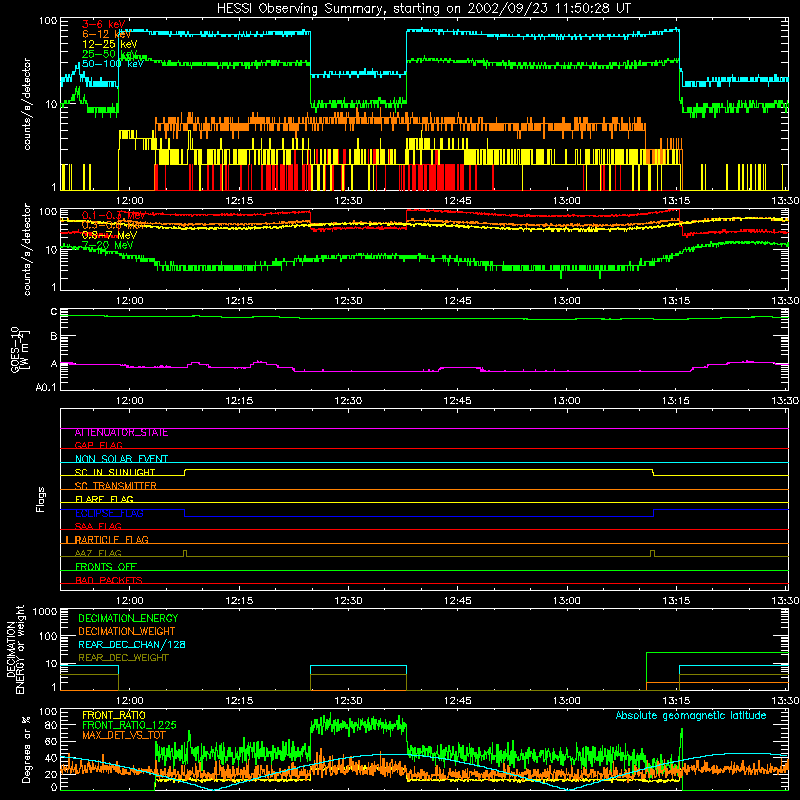Click the B flux level on GOES axis
Screen dimensions: 800x800
coord(54,336)
